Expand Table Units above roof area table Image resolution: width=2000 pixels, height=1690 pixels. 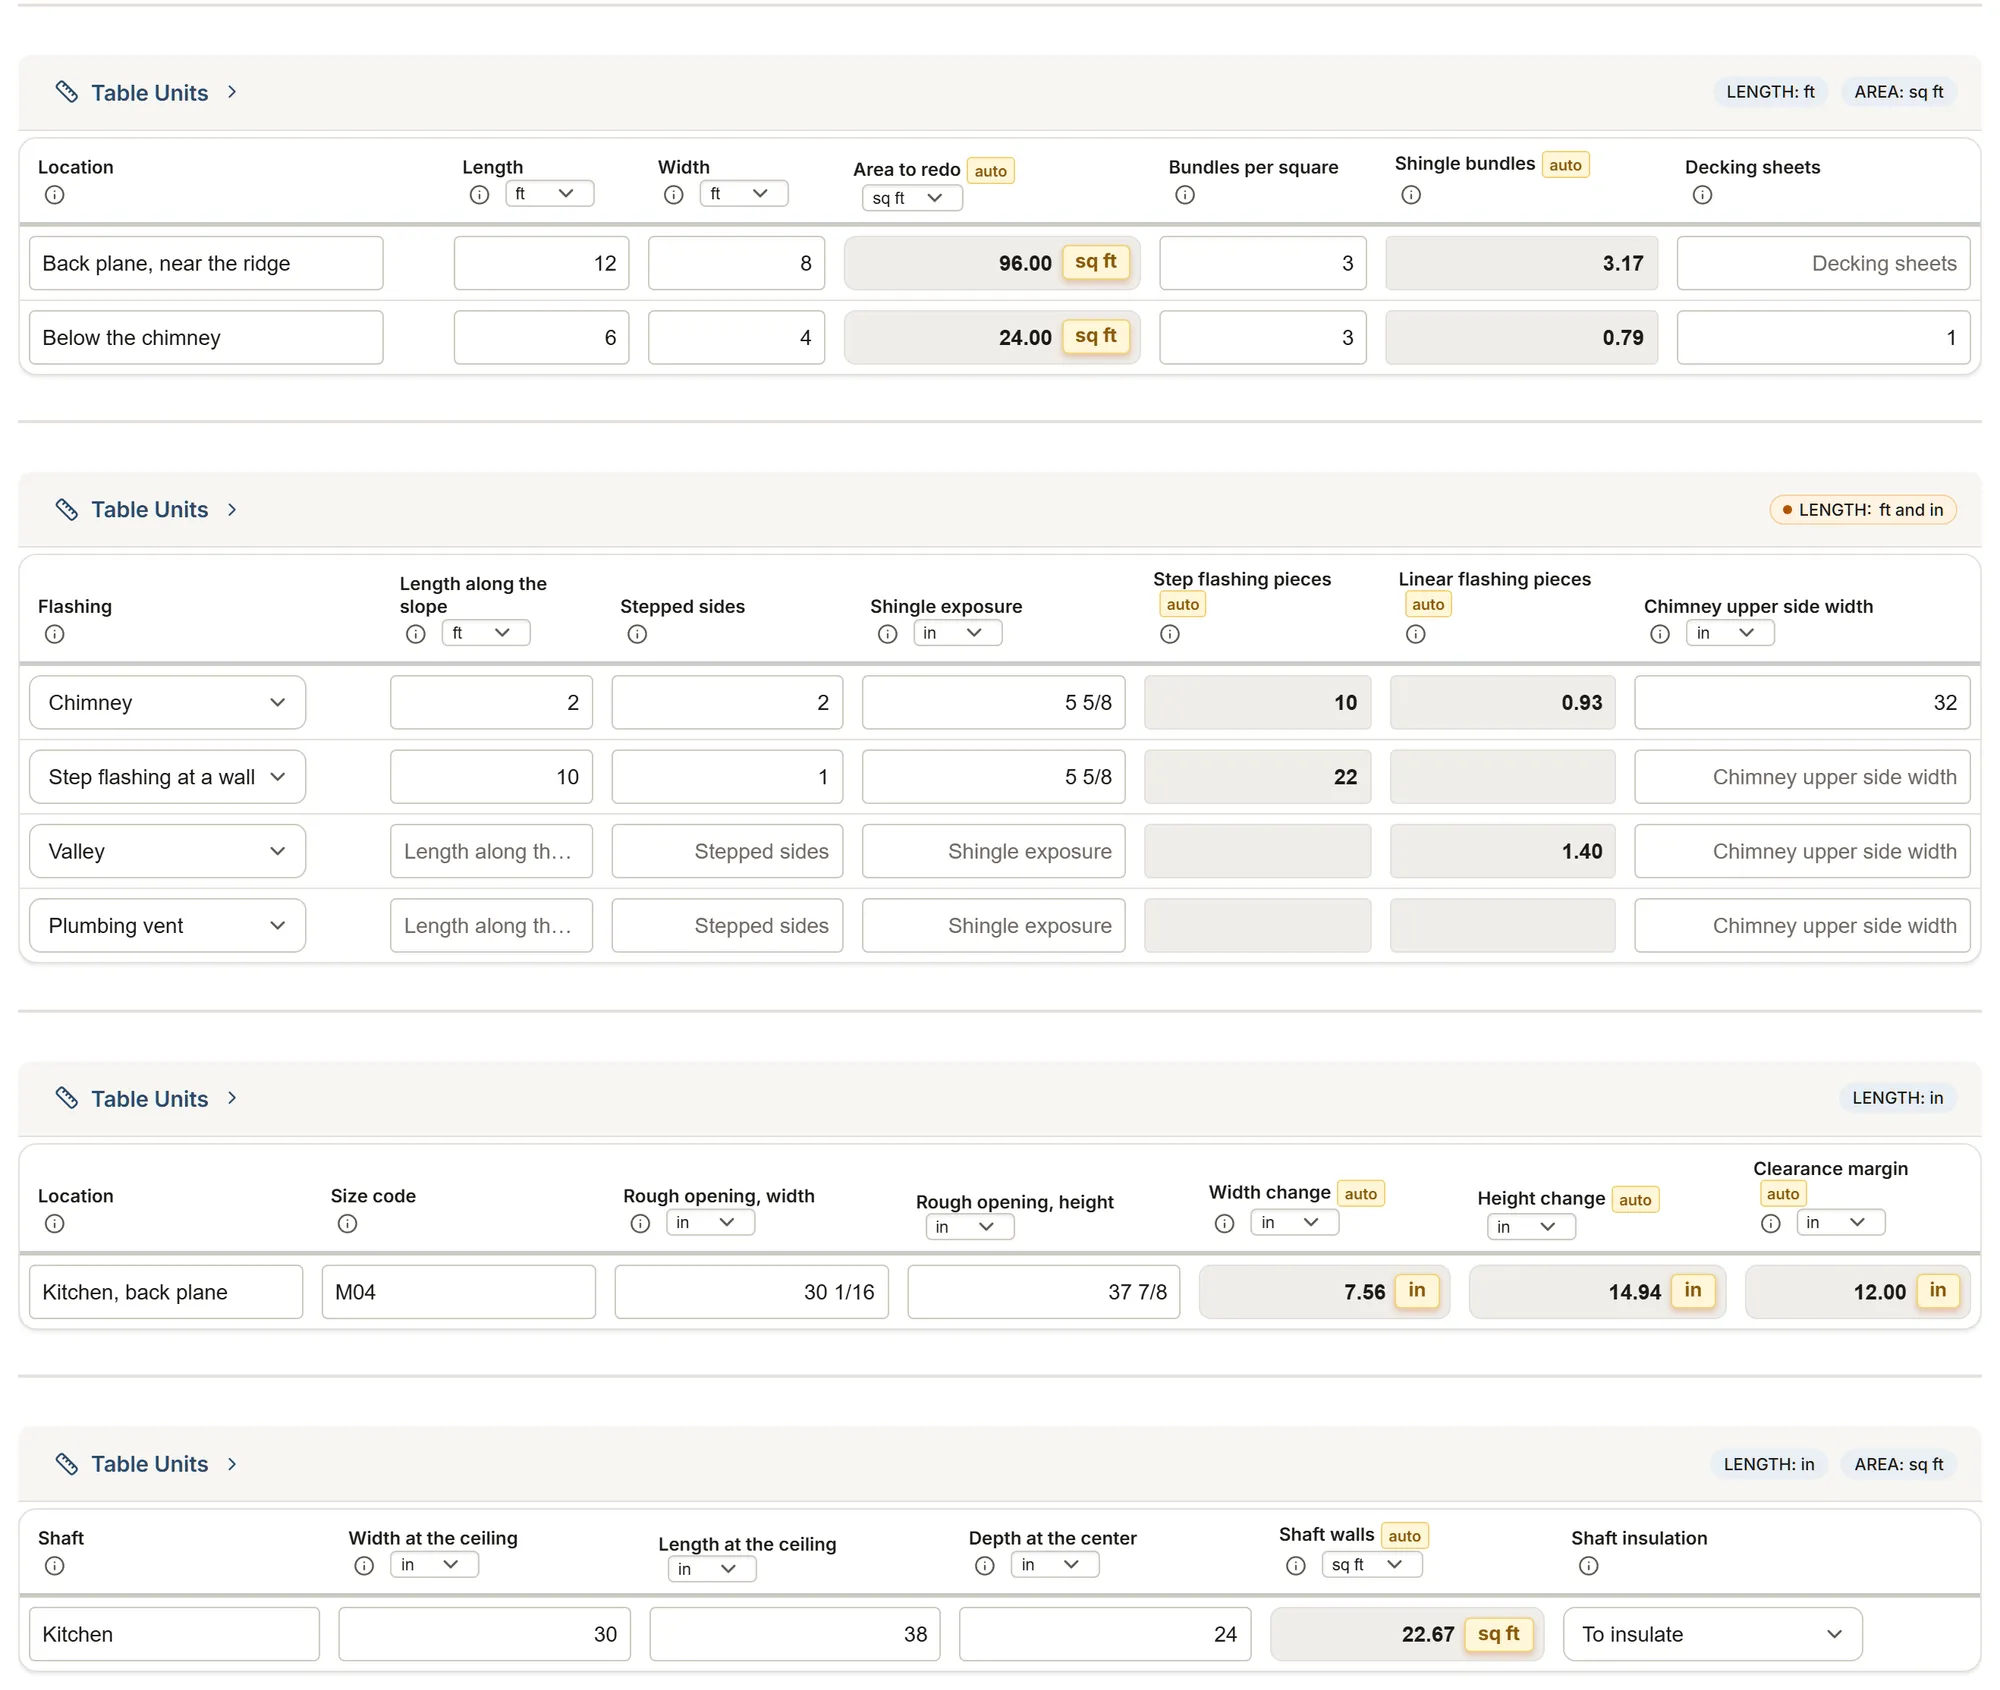147,92
